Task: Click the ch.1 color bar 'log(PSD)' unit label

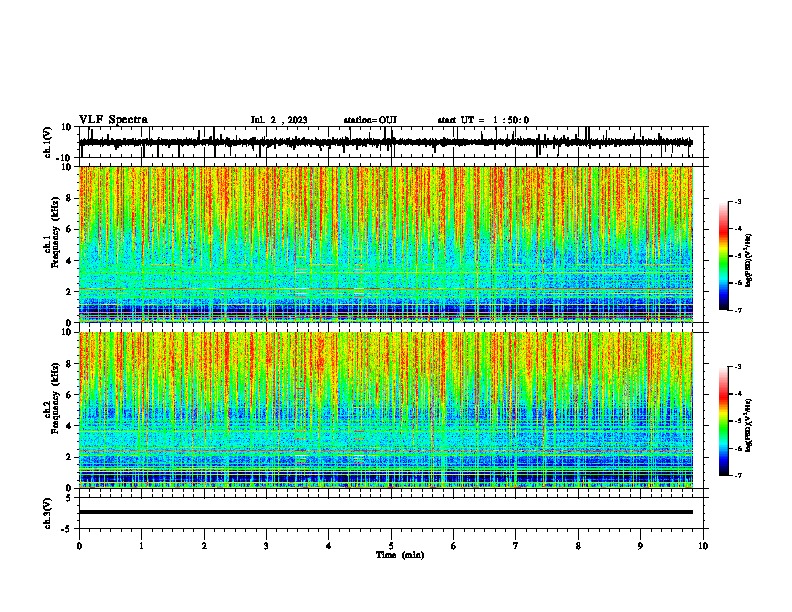Action: [749, 260]
